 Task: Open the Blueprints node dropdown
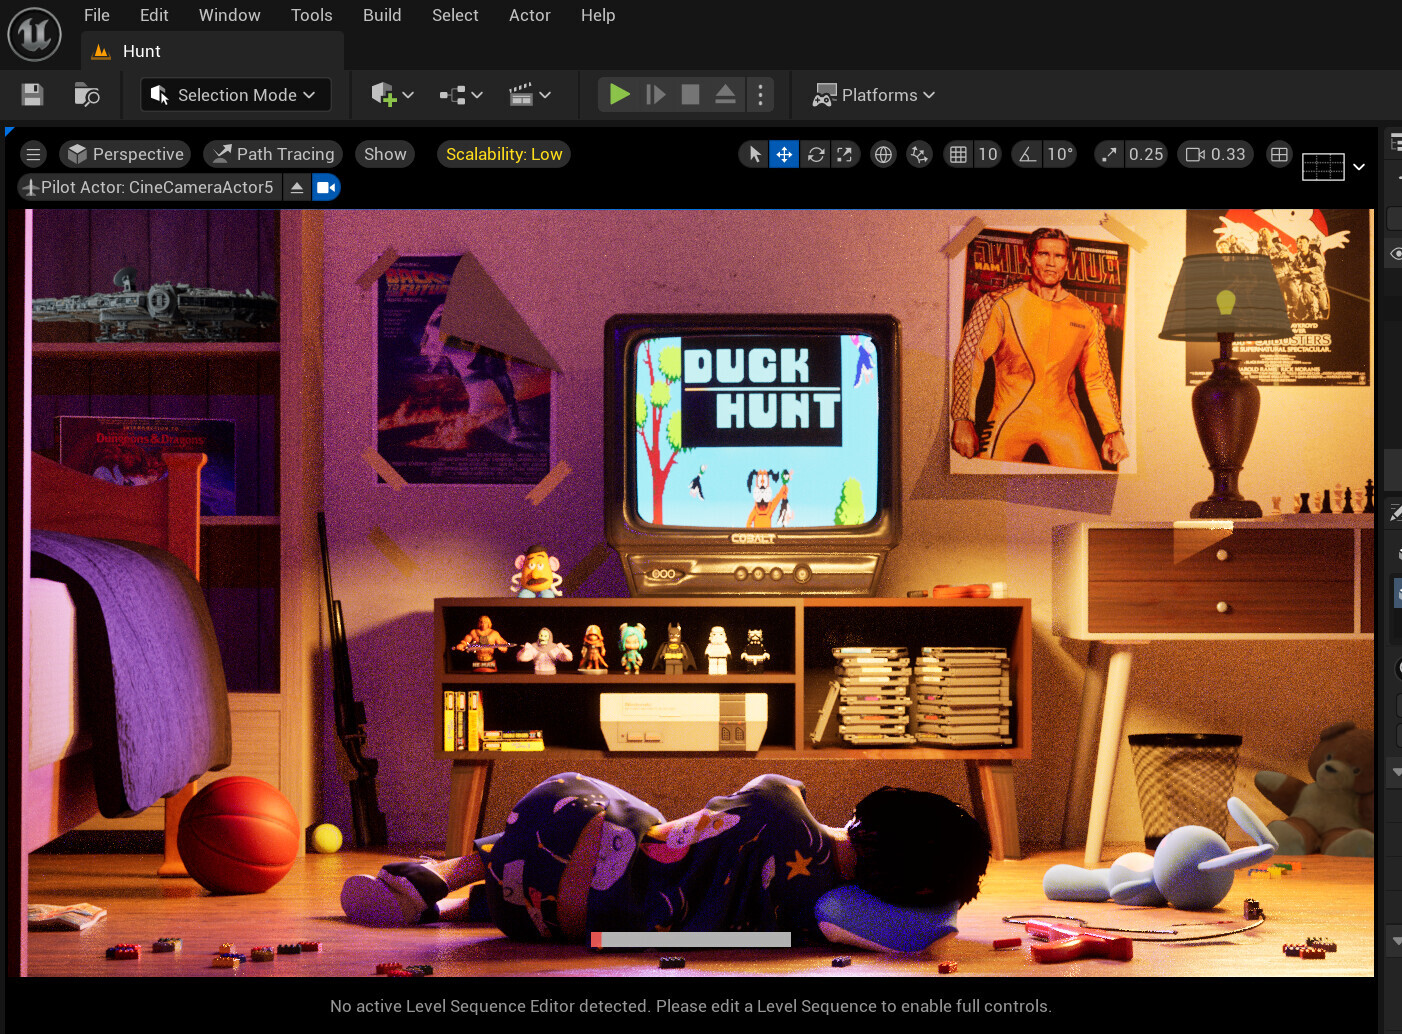pos(461,95)
